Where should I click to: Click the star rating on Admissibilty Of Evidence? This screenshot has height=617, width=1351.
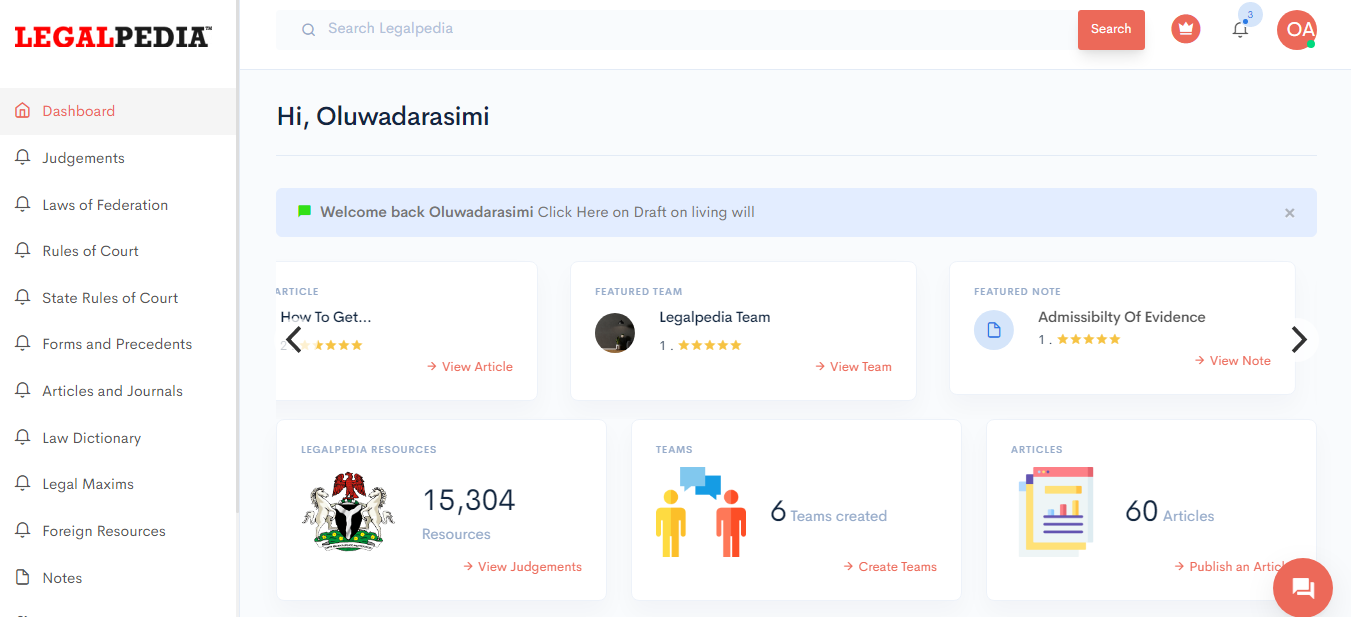(x=1089, y=339)
